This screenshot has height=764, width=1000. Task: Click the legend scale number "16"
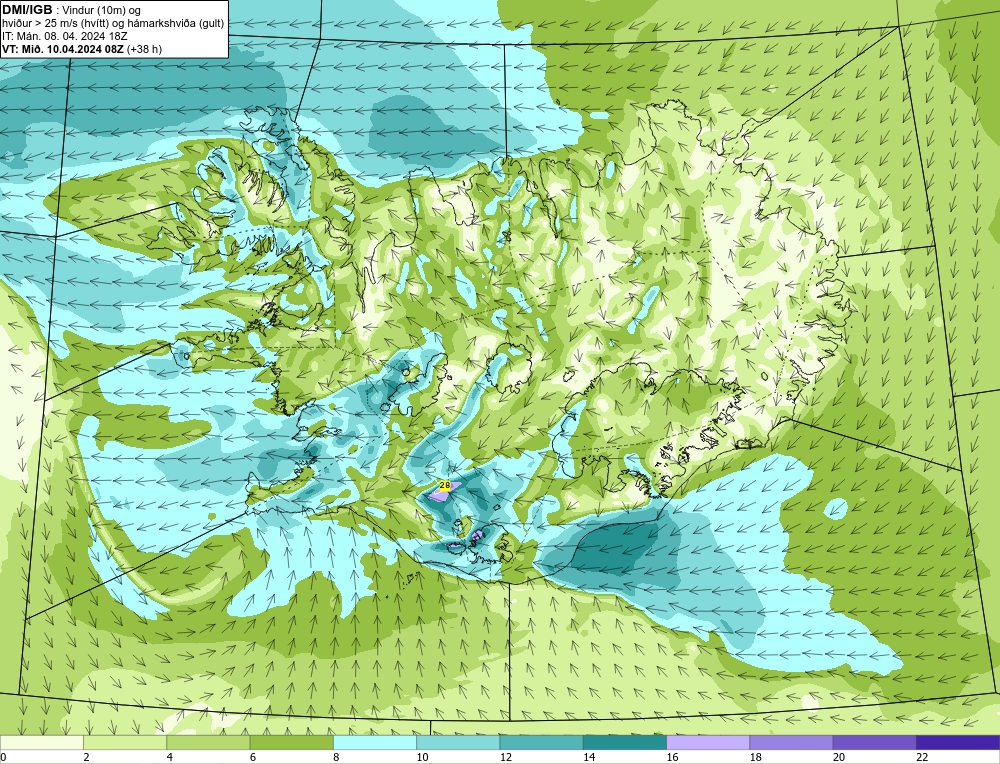tap(672, 757)
